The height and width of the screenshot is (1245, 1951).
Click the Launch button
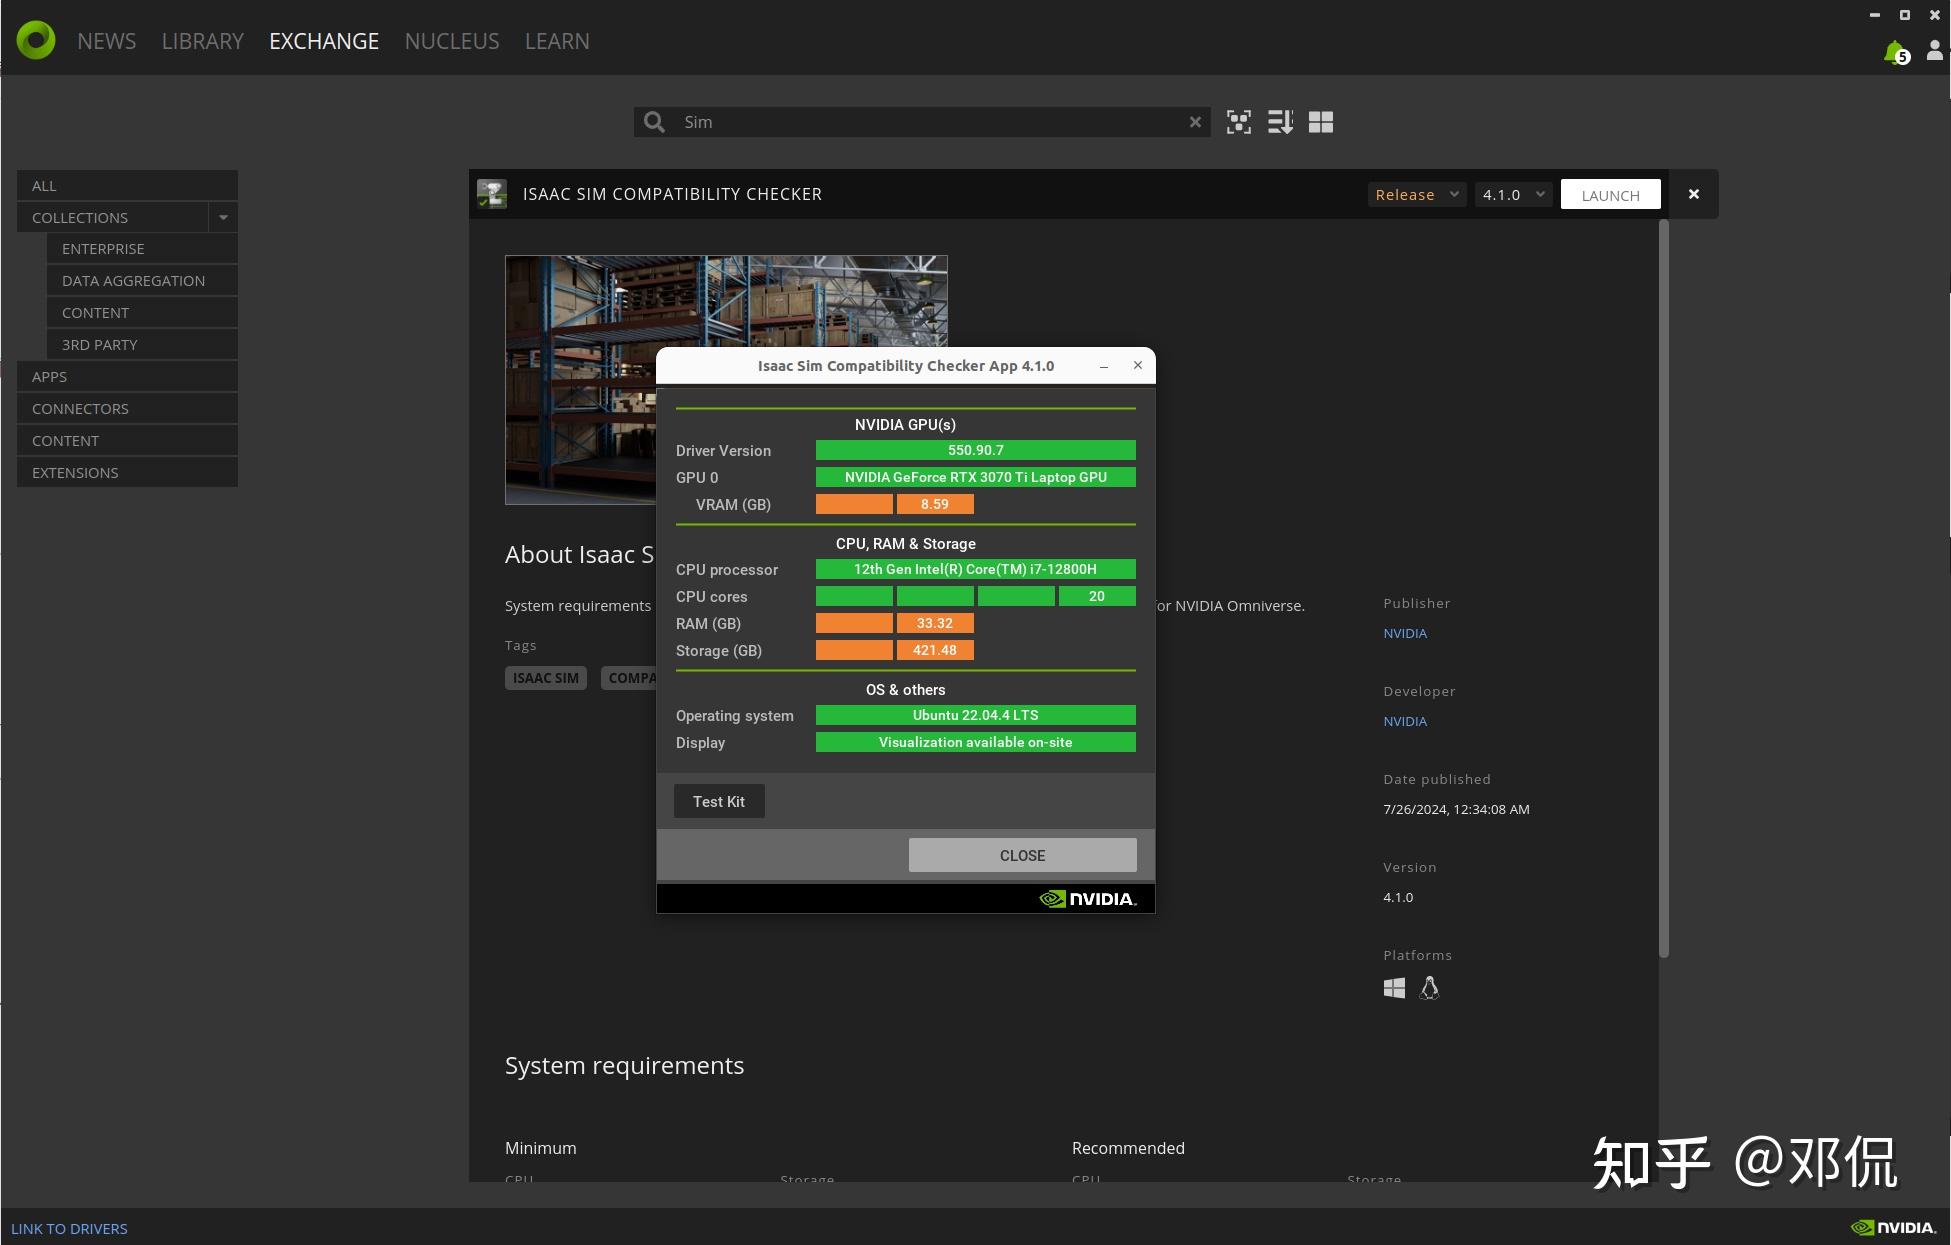pos(1610,194)
